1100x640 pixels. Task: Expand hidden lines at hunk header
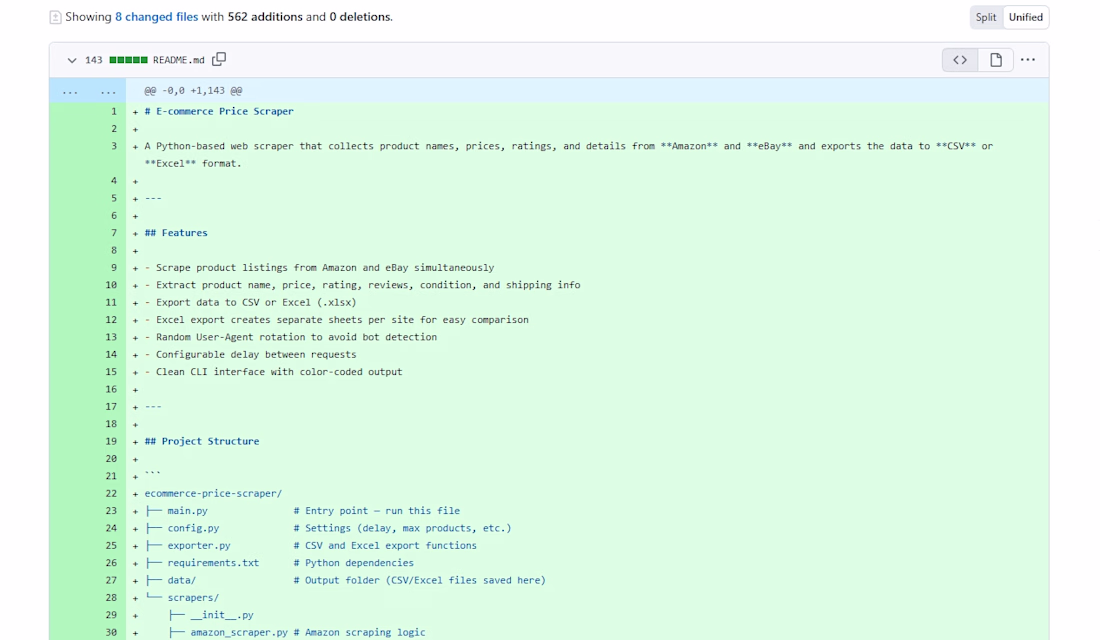coord(88,91)
